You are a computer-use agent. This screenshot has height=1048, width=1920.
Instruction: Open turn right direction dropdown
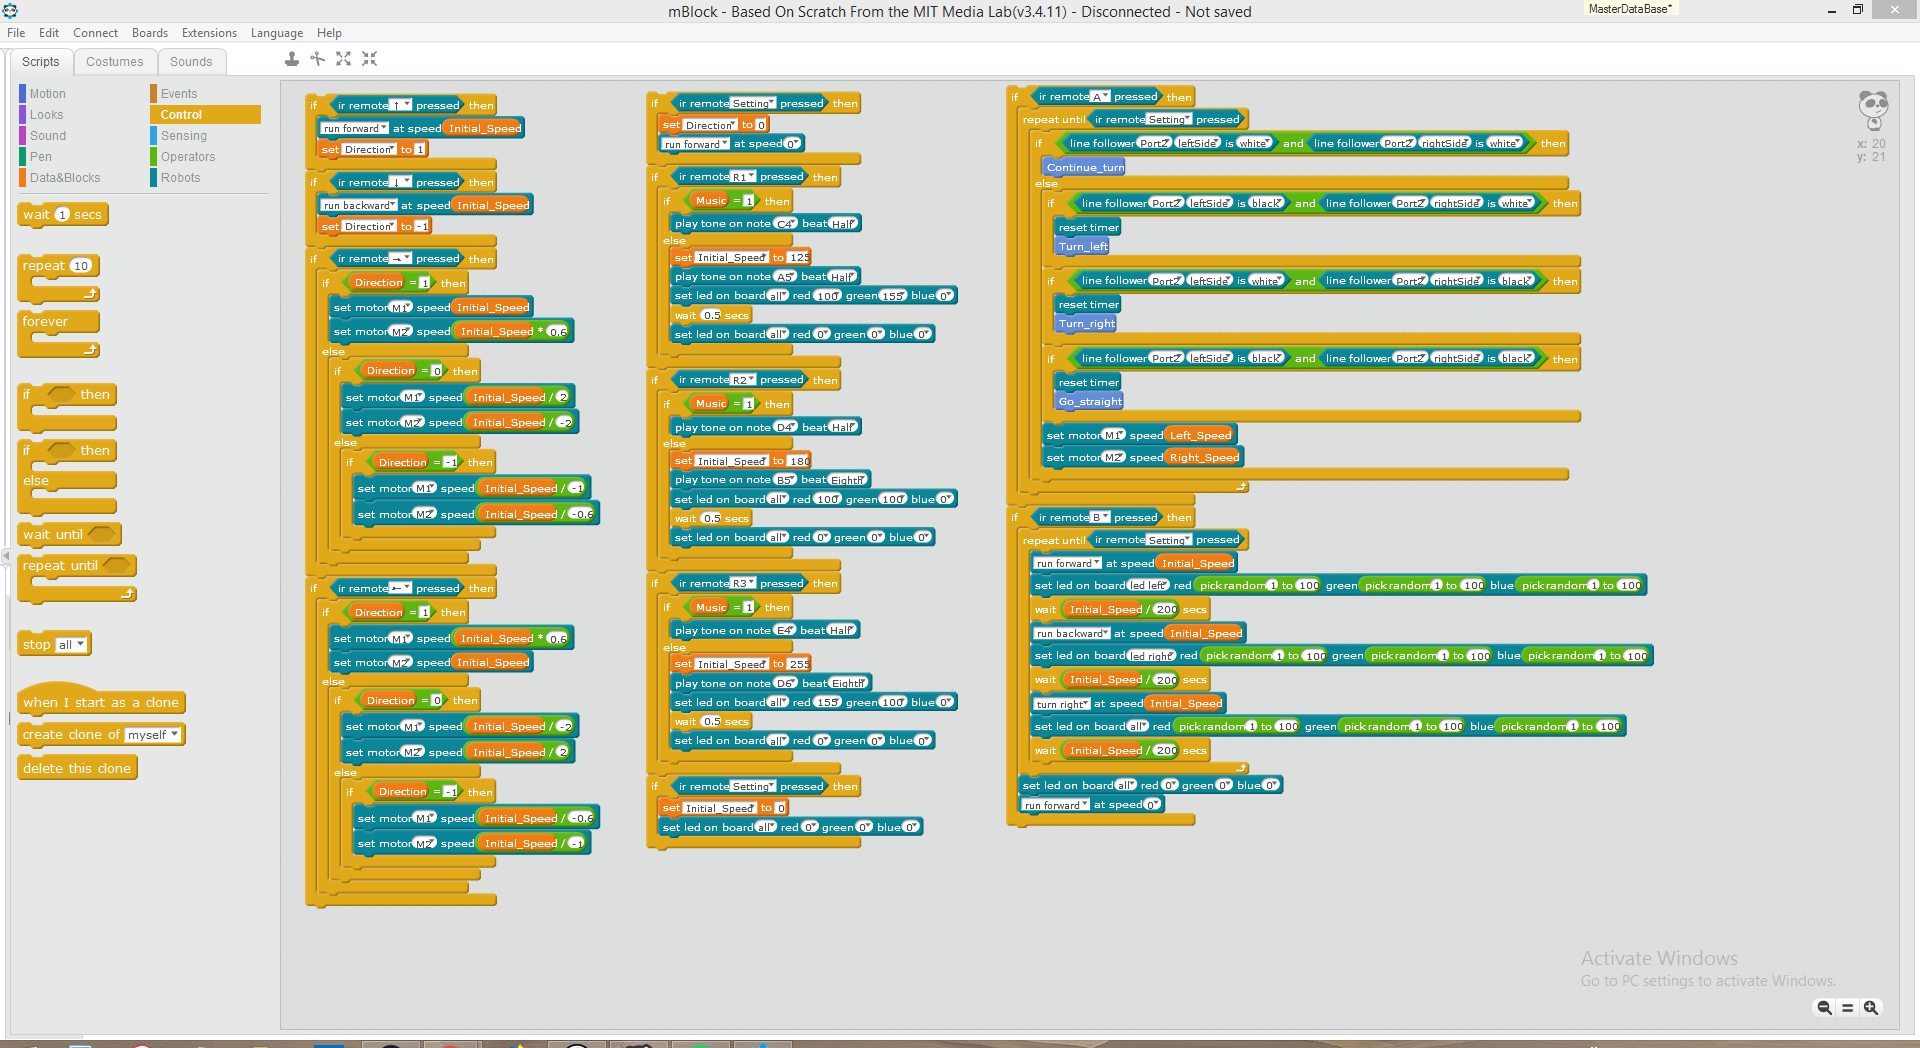tap(1062, 704)
